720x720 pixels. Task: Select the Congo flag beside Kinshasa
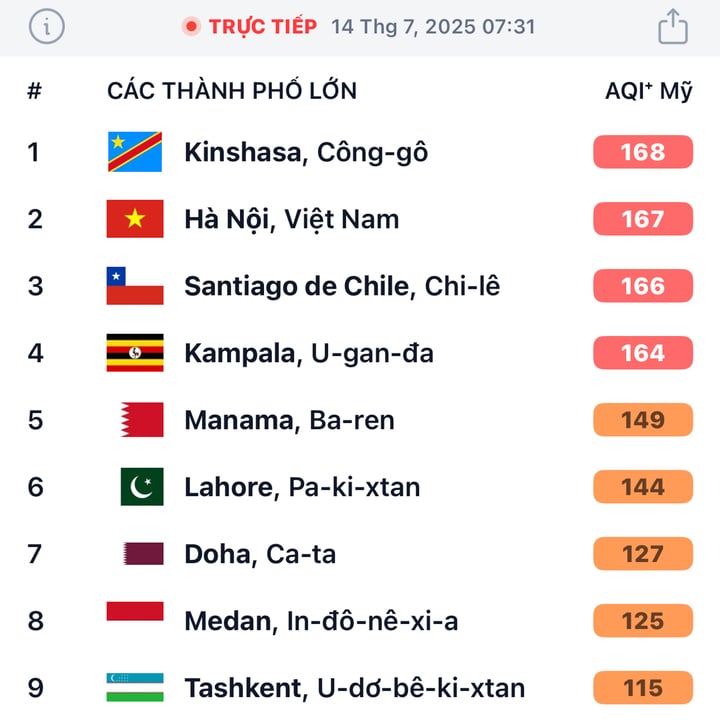135,152
